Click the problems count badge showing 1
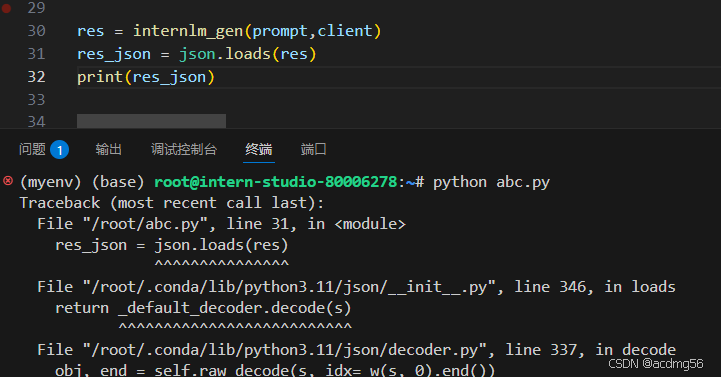 point(59,150)
